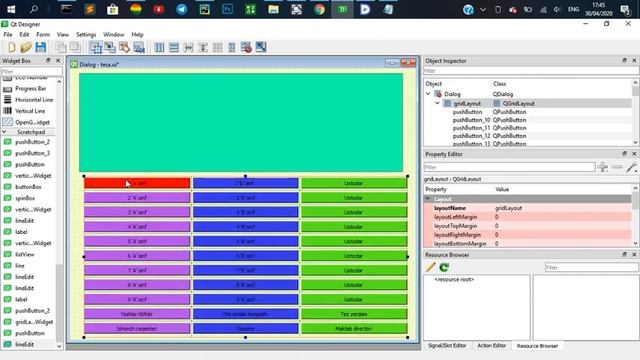The image size is (640, 360).
Task: Focus the Widget Box filter field
Action: click(x=31, y=71)
